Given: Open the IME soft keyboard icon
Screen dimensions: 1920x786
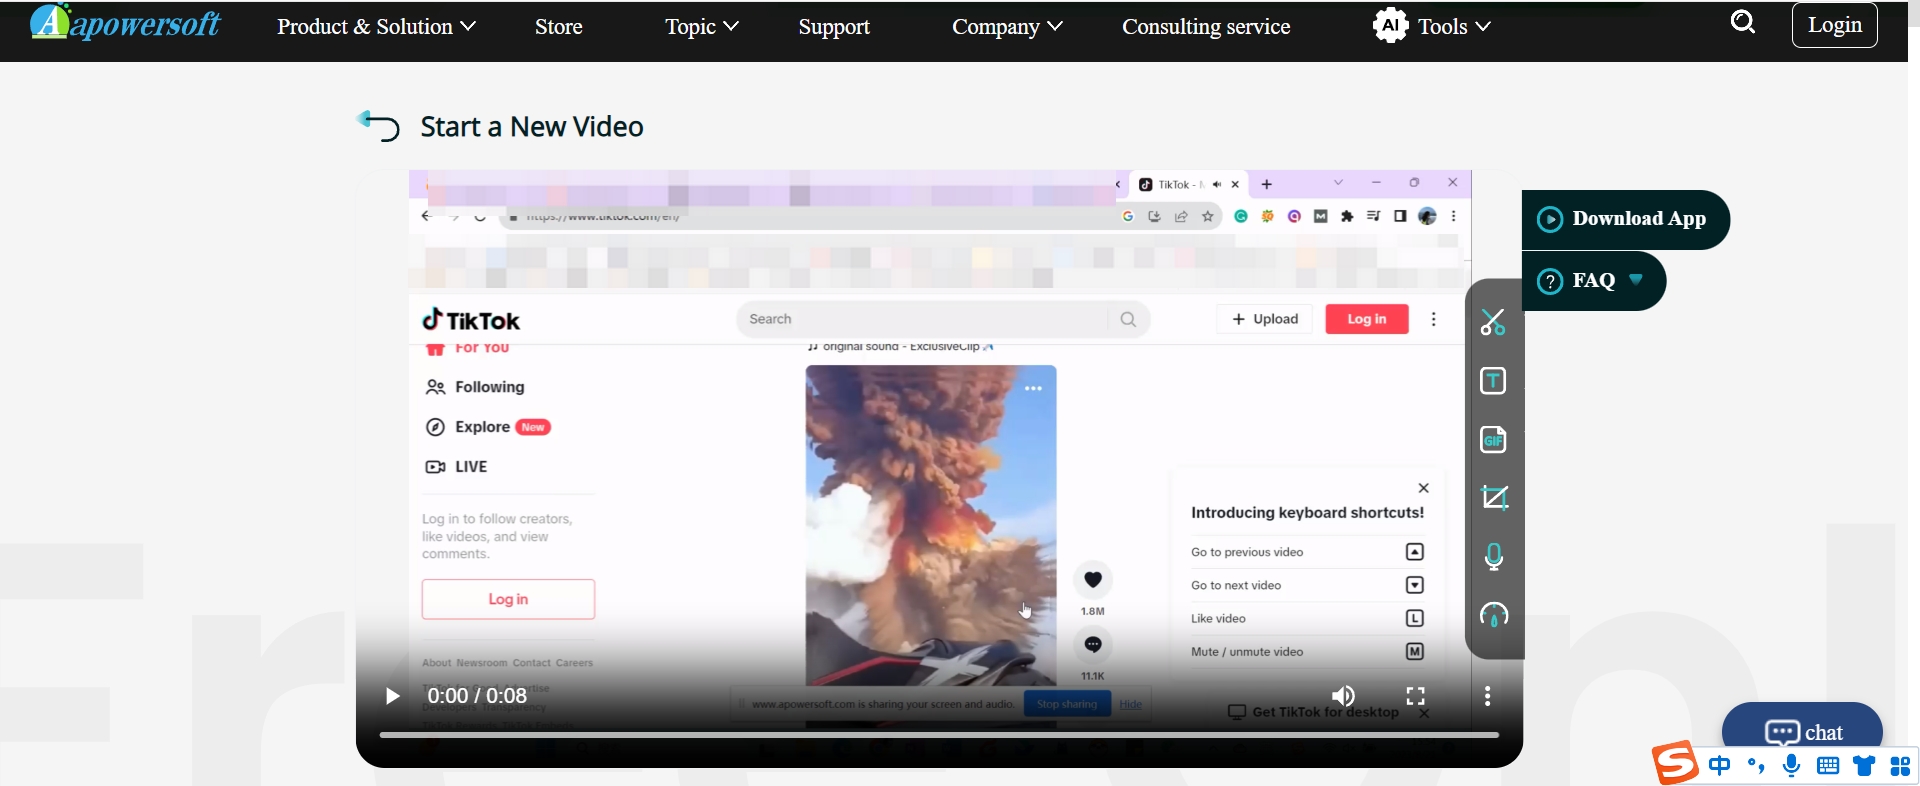Looking at the screenshot, I should coord(1828,766).
